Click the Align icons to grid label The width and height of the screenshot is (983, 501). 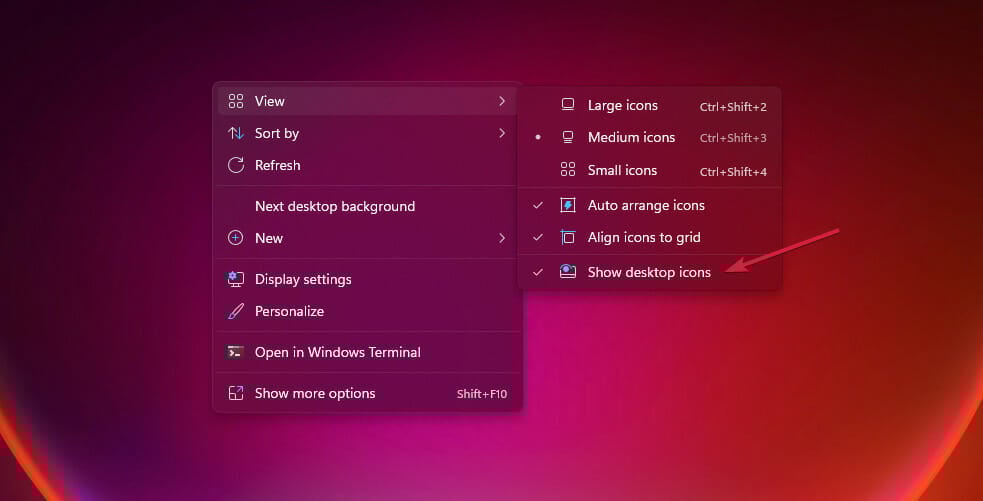pos(644,238)
